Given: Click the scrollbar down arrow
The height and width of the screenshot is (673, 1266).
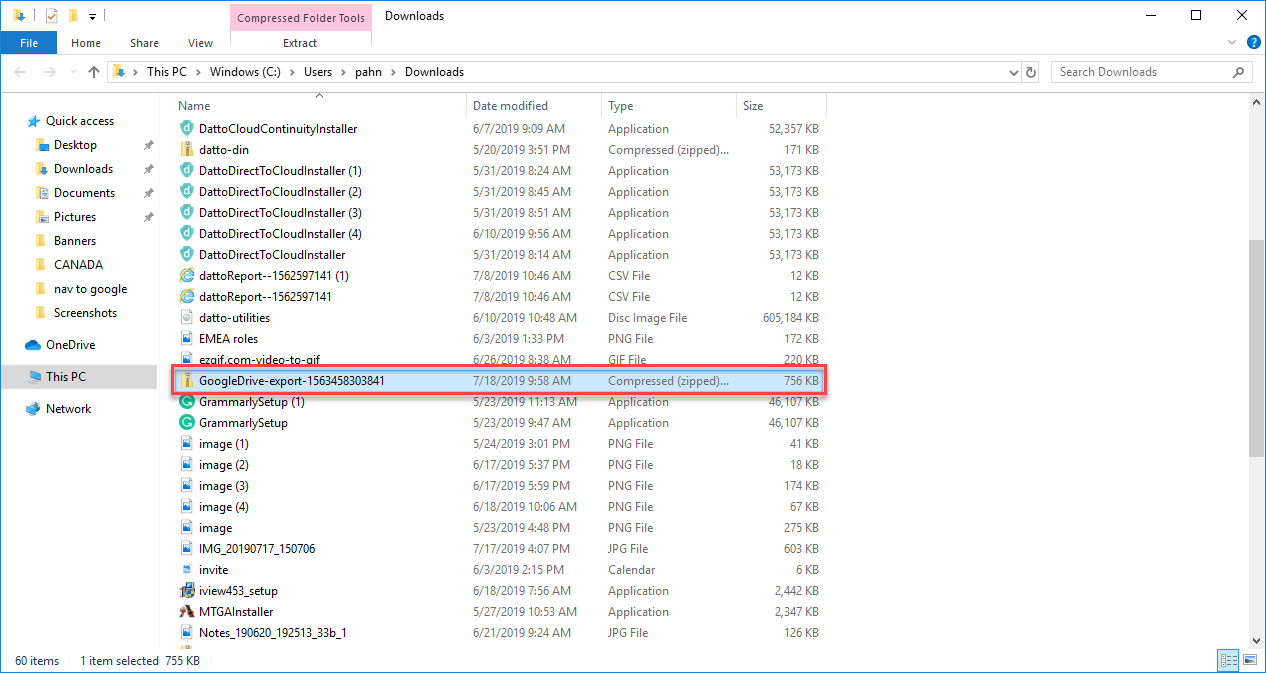Looking at the screenshot, I should tap(1257, 639).
